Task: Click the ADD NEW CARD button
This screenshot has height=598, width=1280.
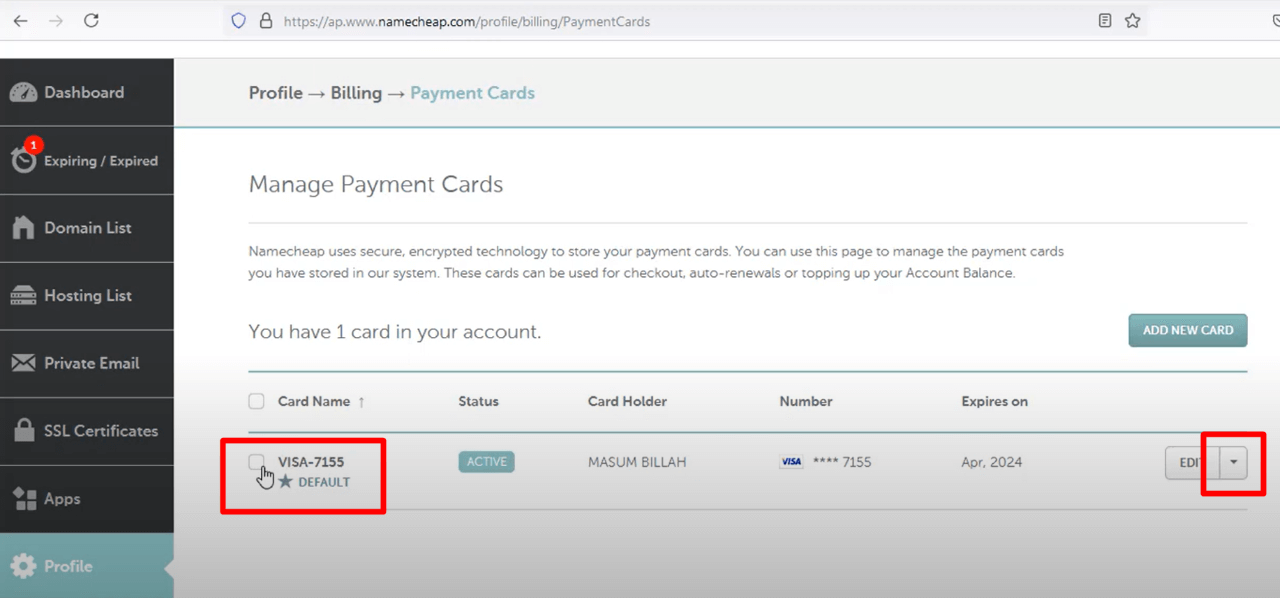Action: 1188,330
